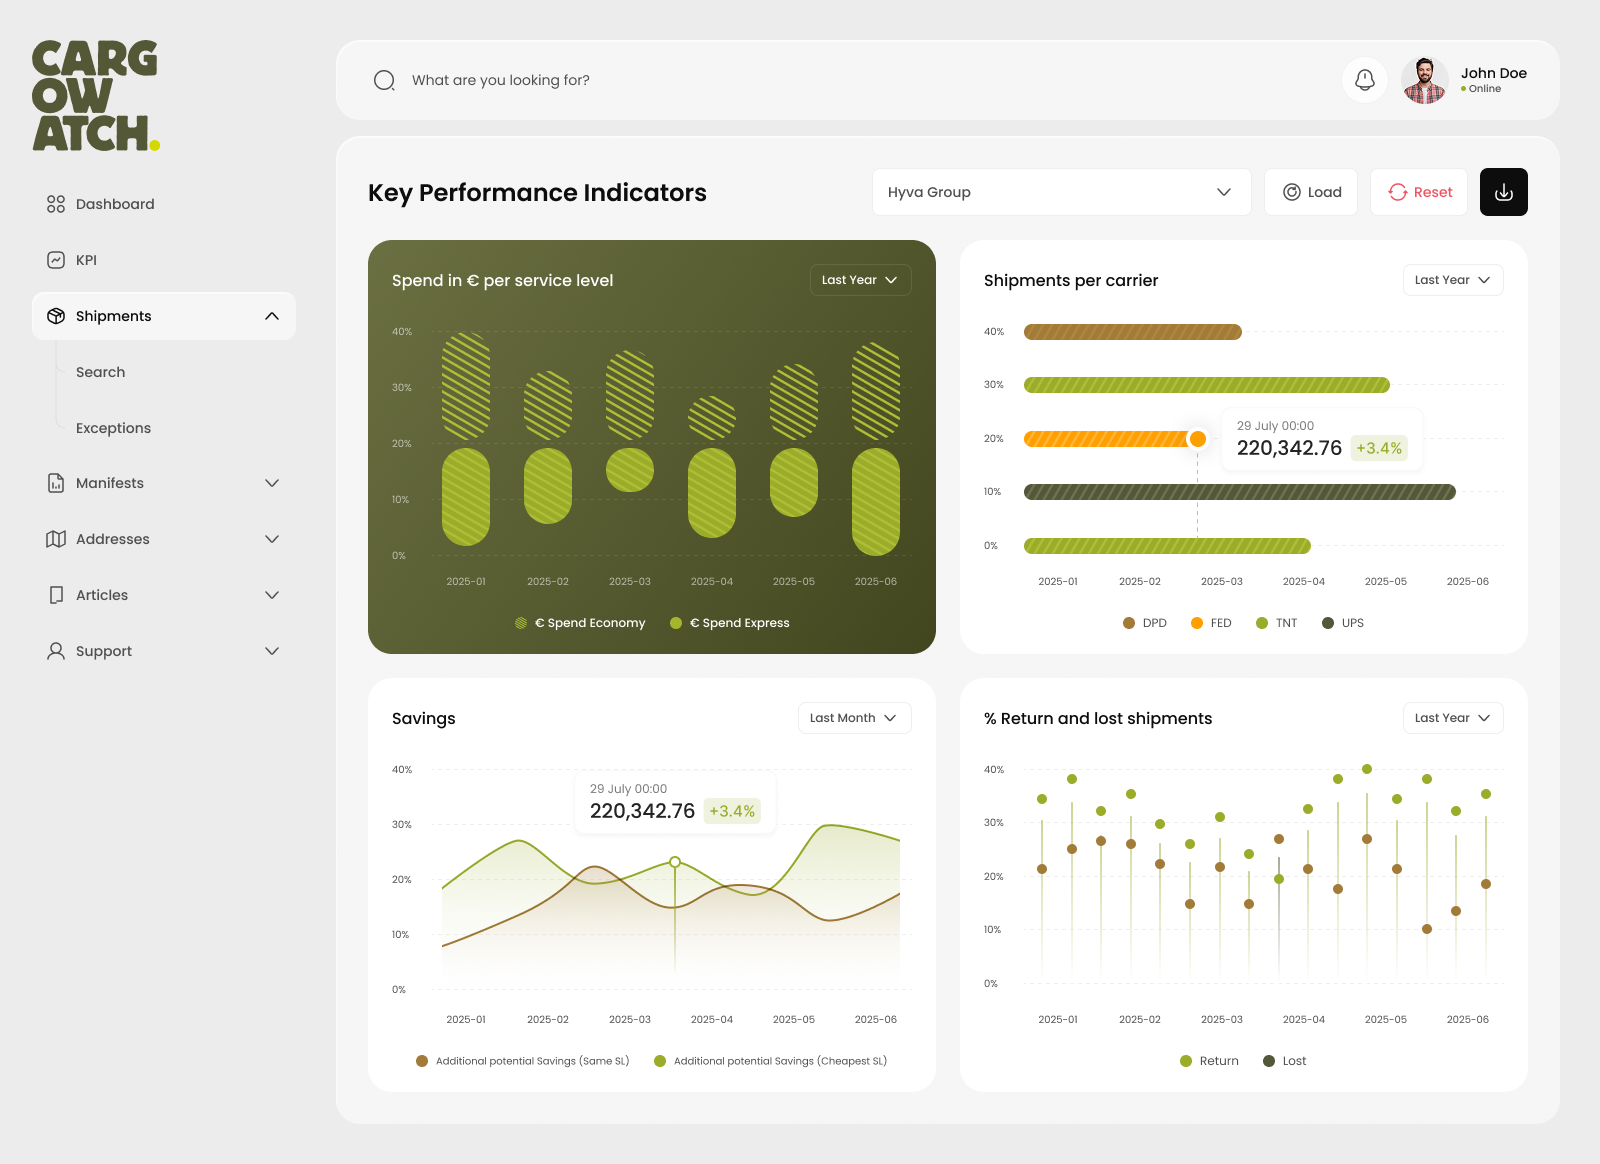Open the Search subpage under Shipments
Image resolution: width=1600 pixels, height=1164 pixels.
100,371
